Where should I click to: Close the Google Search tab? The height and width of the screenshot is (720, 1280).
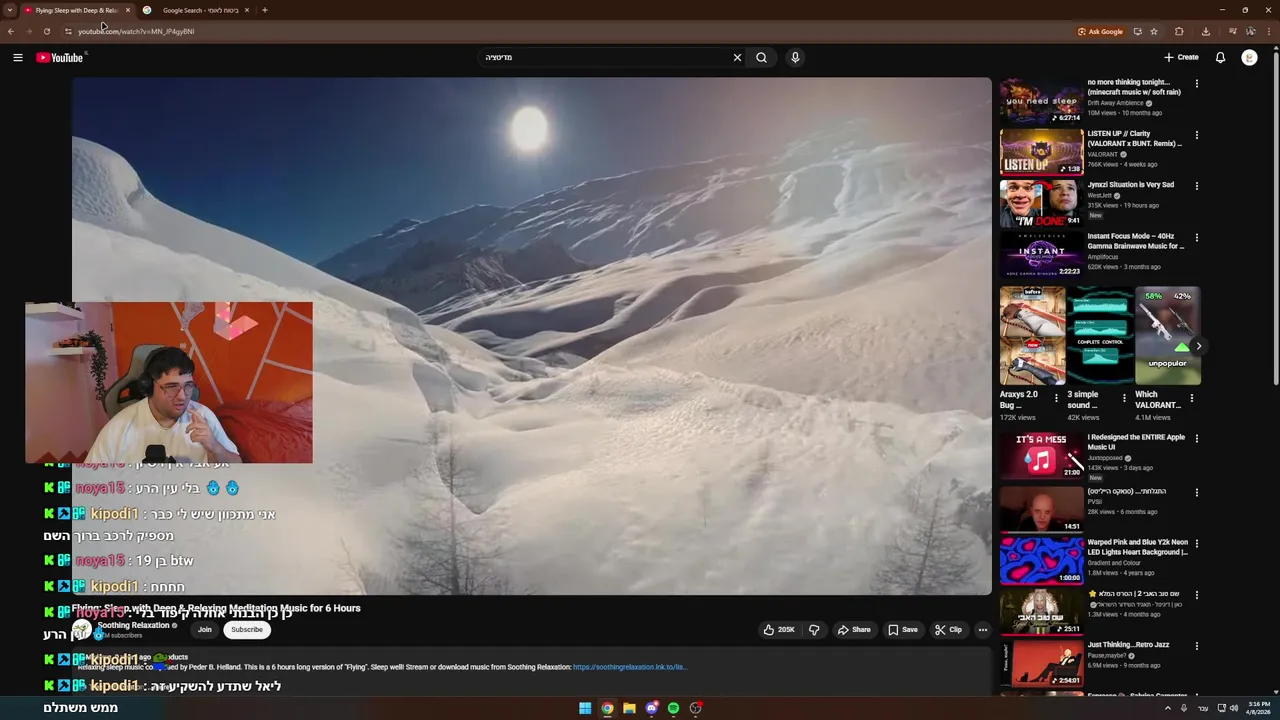(x=247, y=10)
